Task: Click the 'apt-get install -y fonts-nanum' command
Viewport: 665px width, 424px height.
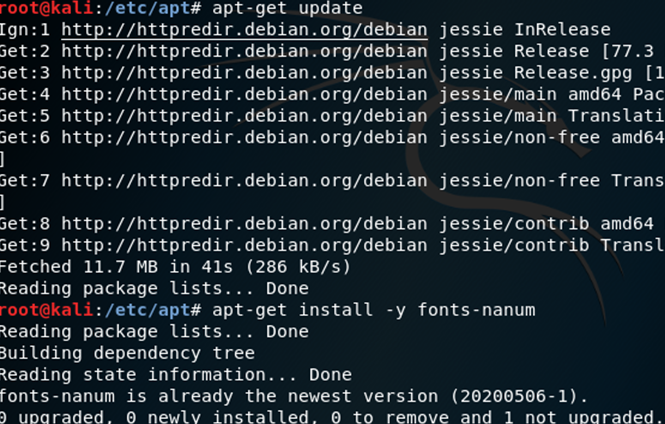Action: pos(374,310)
